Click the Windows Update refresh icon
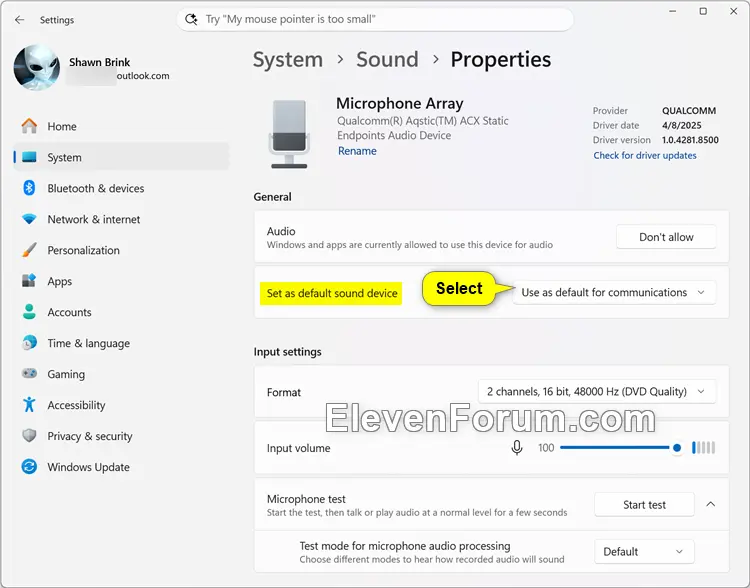The image size is (750, 588). click(29, 466)
